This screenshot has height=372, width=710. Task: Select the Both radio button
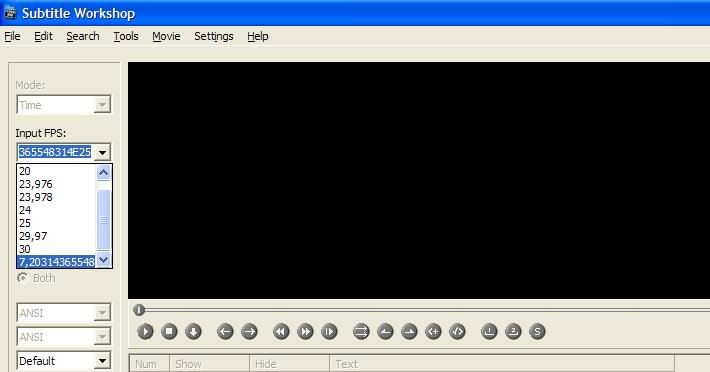tap(22, 278)
